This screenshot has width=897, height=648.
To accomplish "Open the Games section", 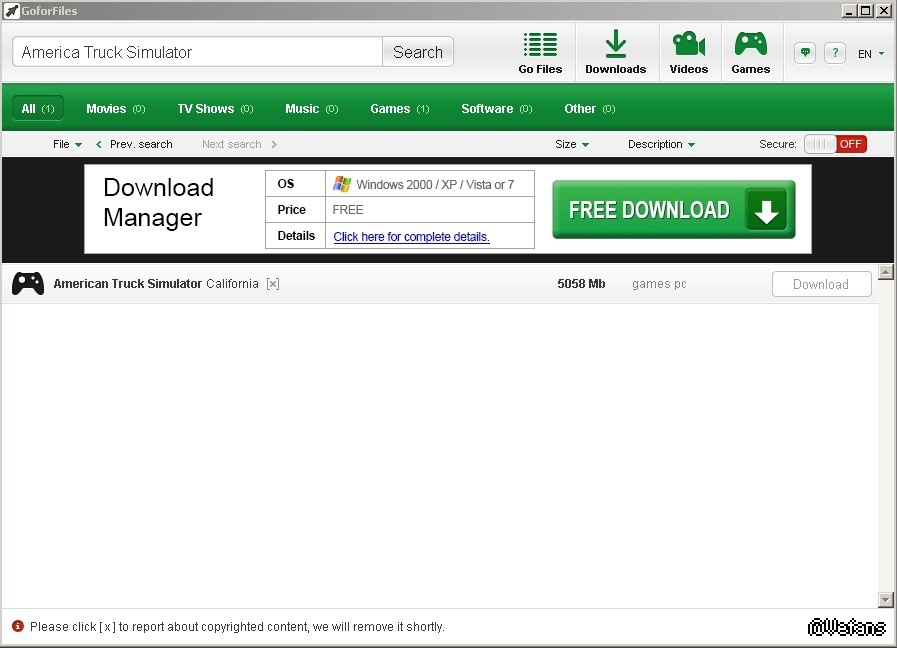I will tap(750, 52).
